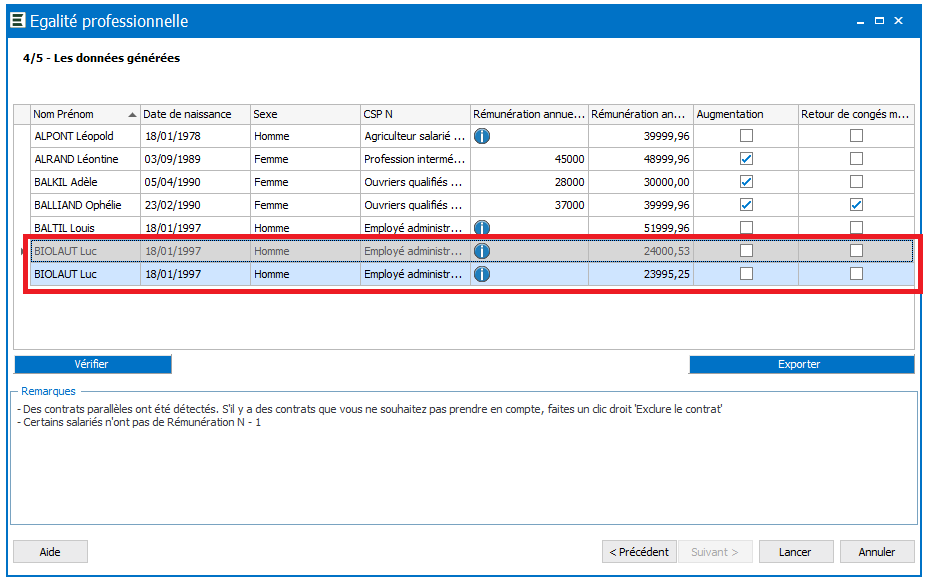Click the Lancer button
This screenshot has height=583, width=926.
pos(795,552)
